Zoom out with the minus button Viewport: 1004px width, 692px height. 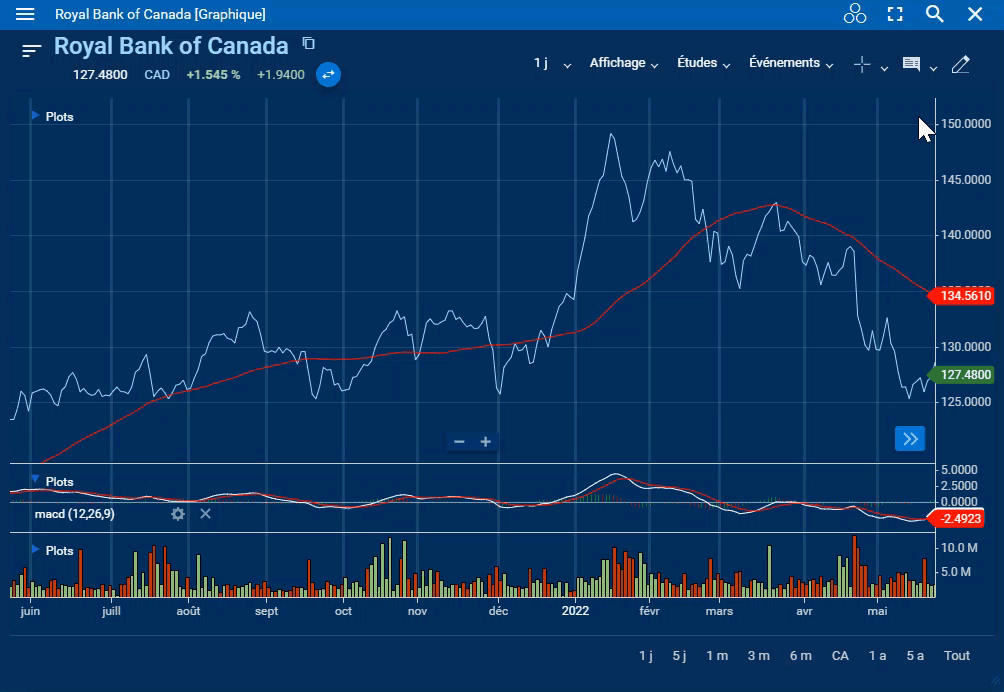[459, 442]
